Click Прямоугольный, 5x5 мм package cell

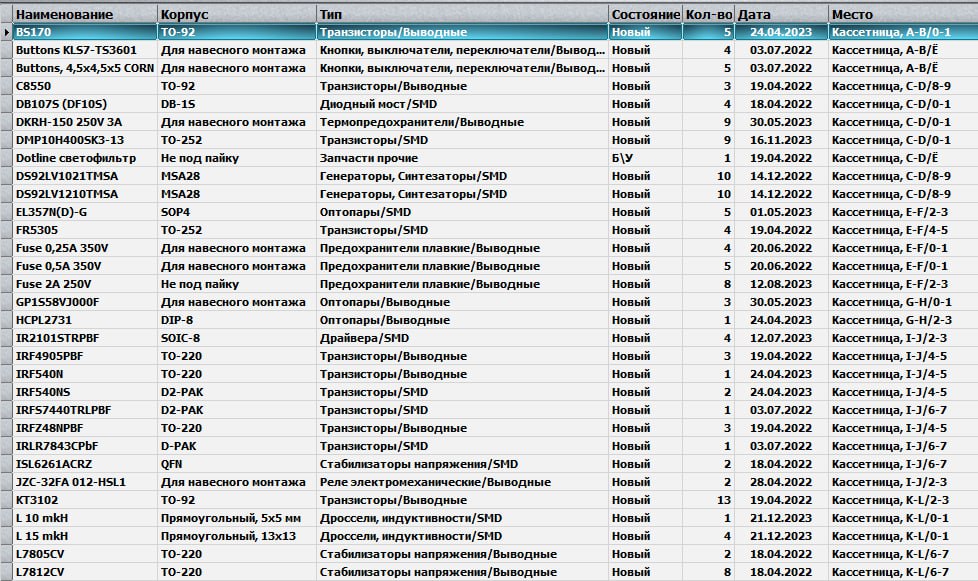coord(237,519)
